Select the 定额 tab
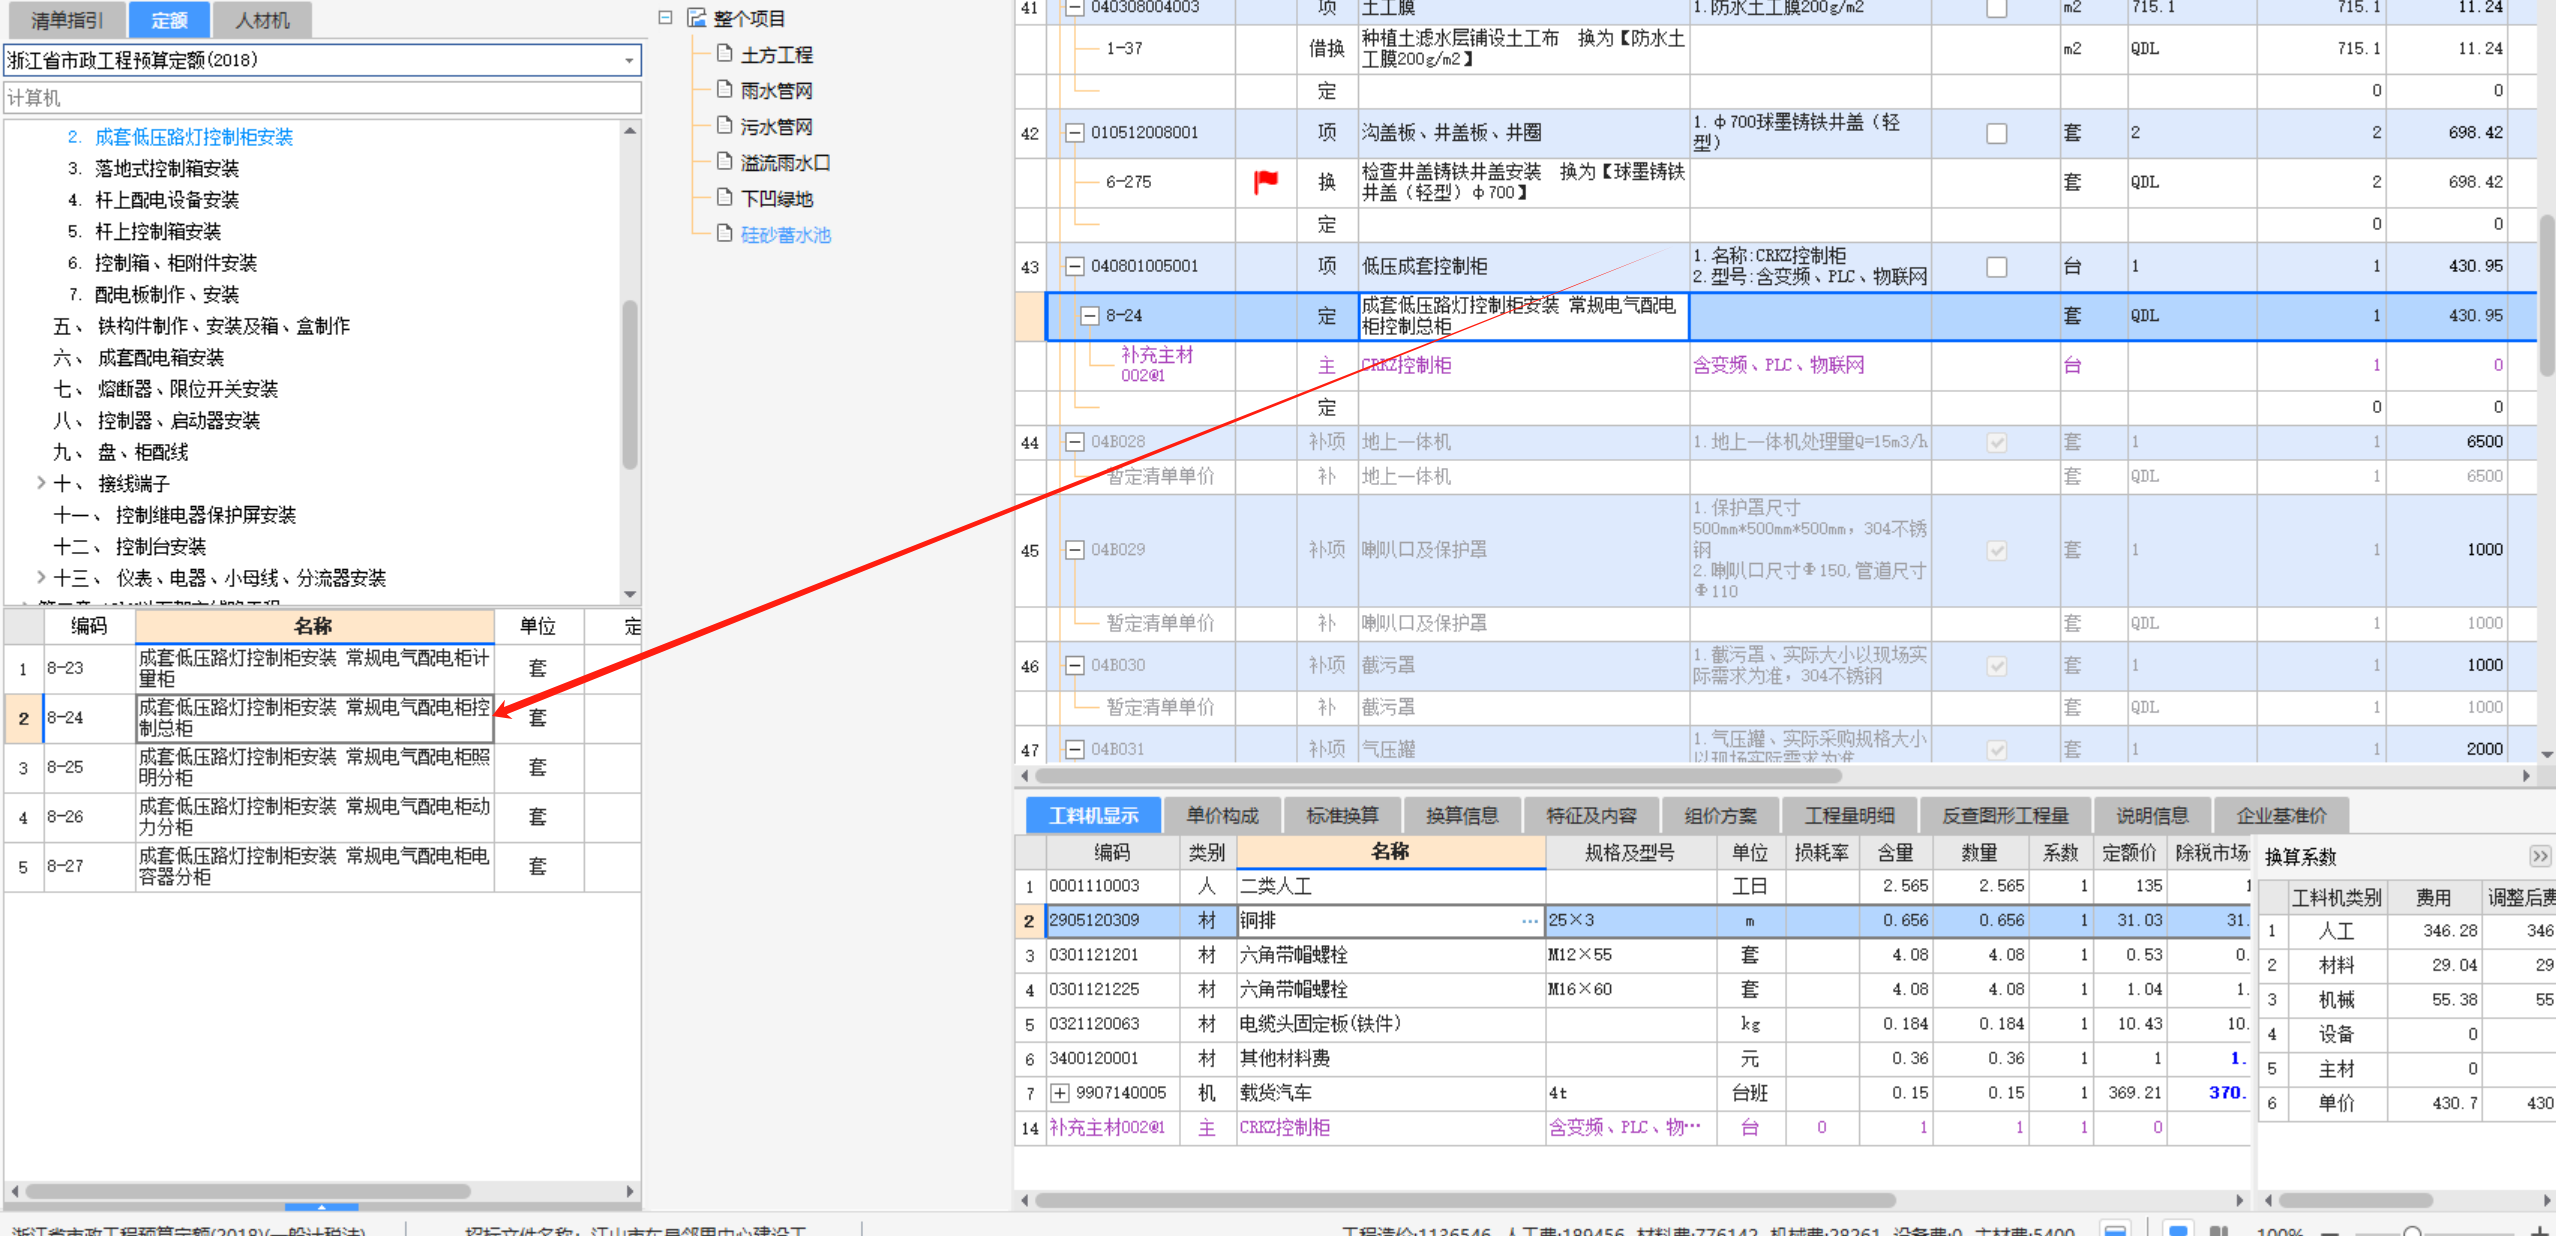 (x=169, y=20)
